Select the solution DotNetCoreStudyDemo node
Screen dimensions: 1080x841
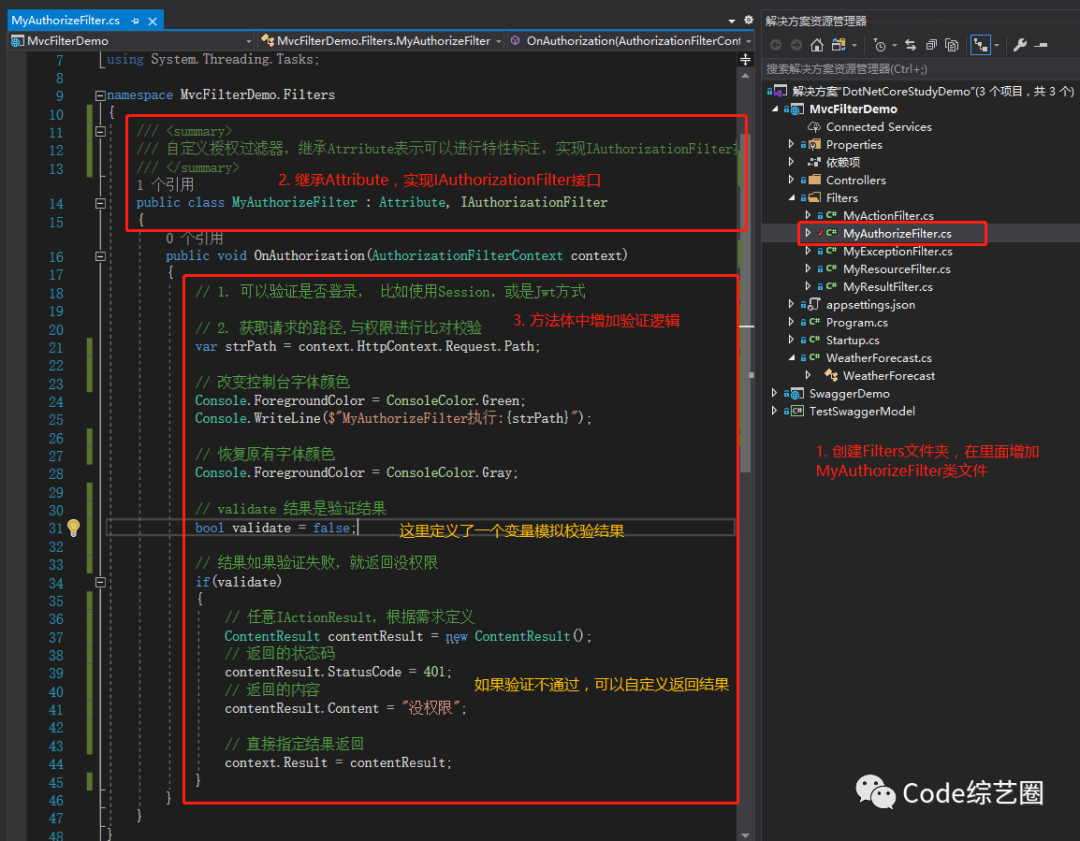[933, 91]
